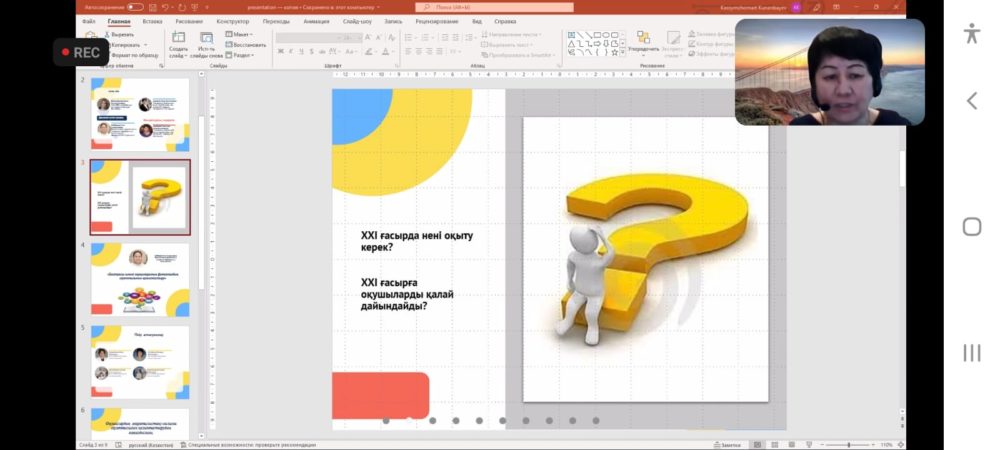Select slide 4 thumbnail
The image size is (1000, 450).
[x=140, y=279]
